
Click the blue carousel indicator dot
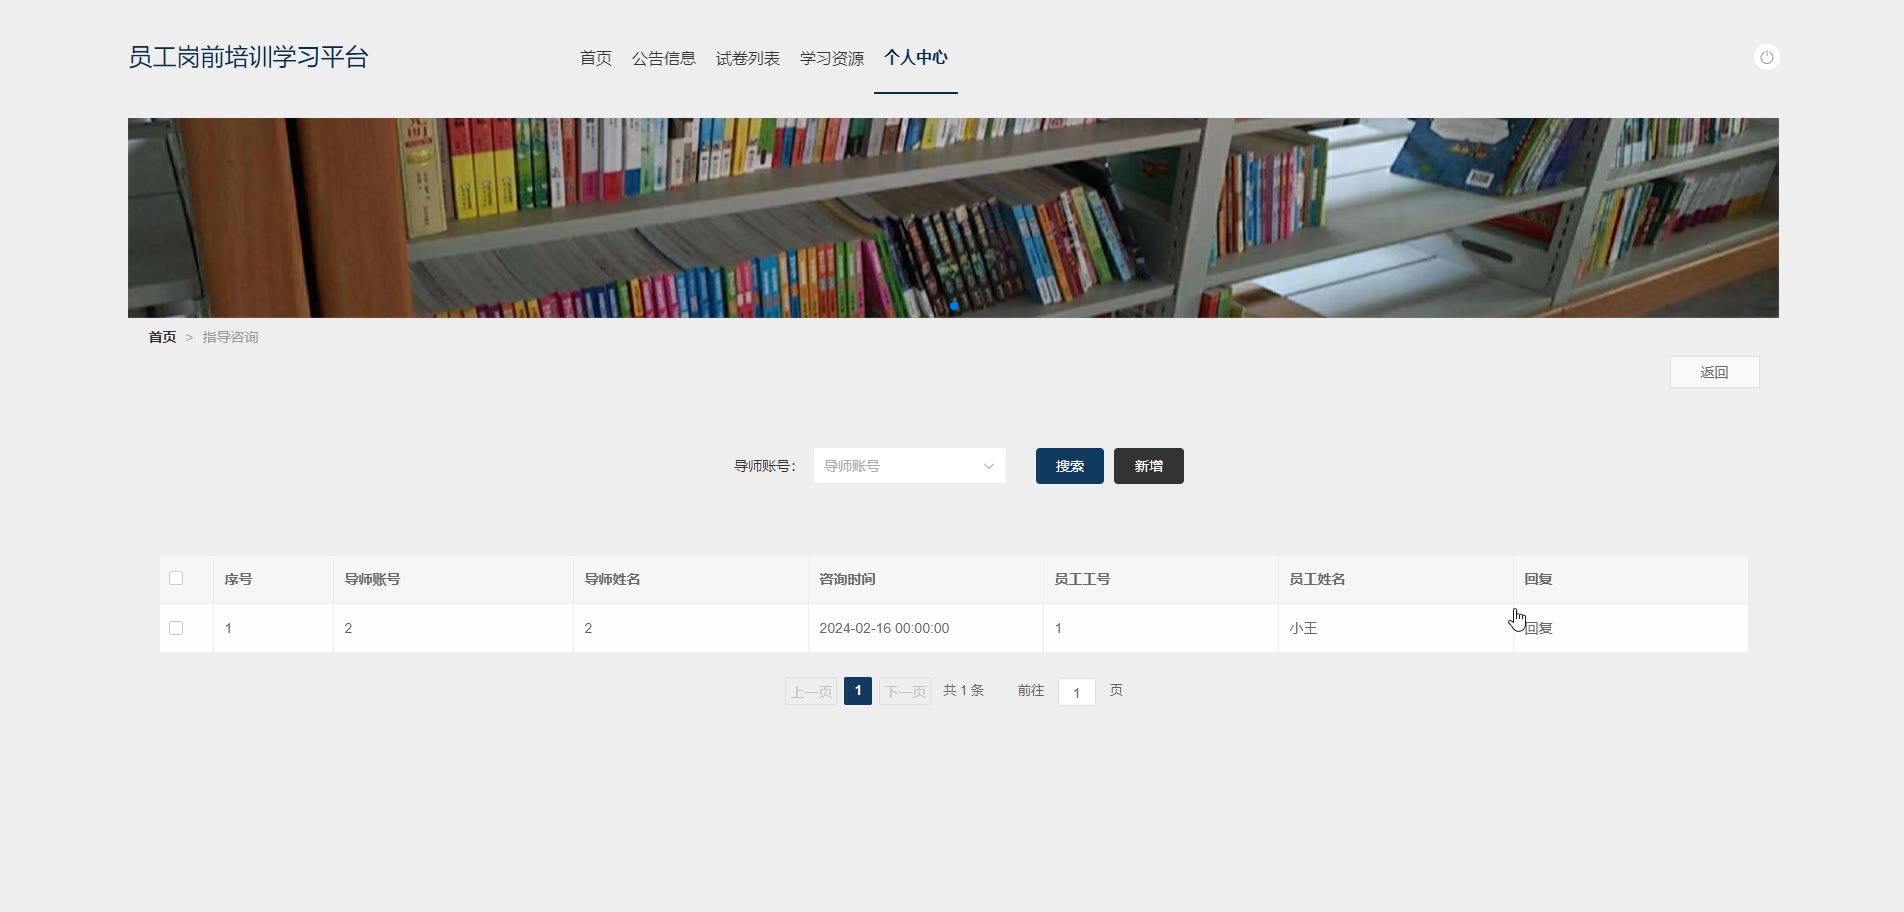pos(954,306)
